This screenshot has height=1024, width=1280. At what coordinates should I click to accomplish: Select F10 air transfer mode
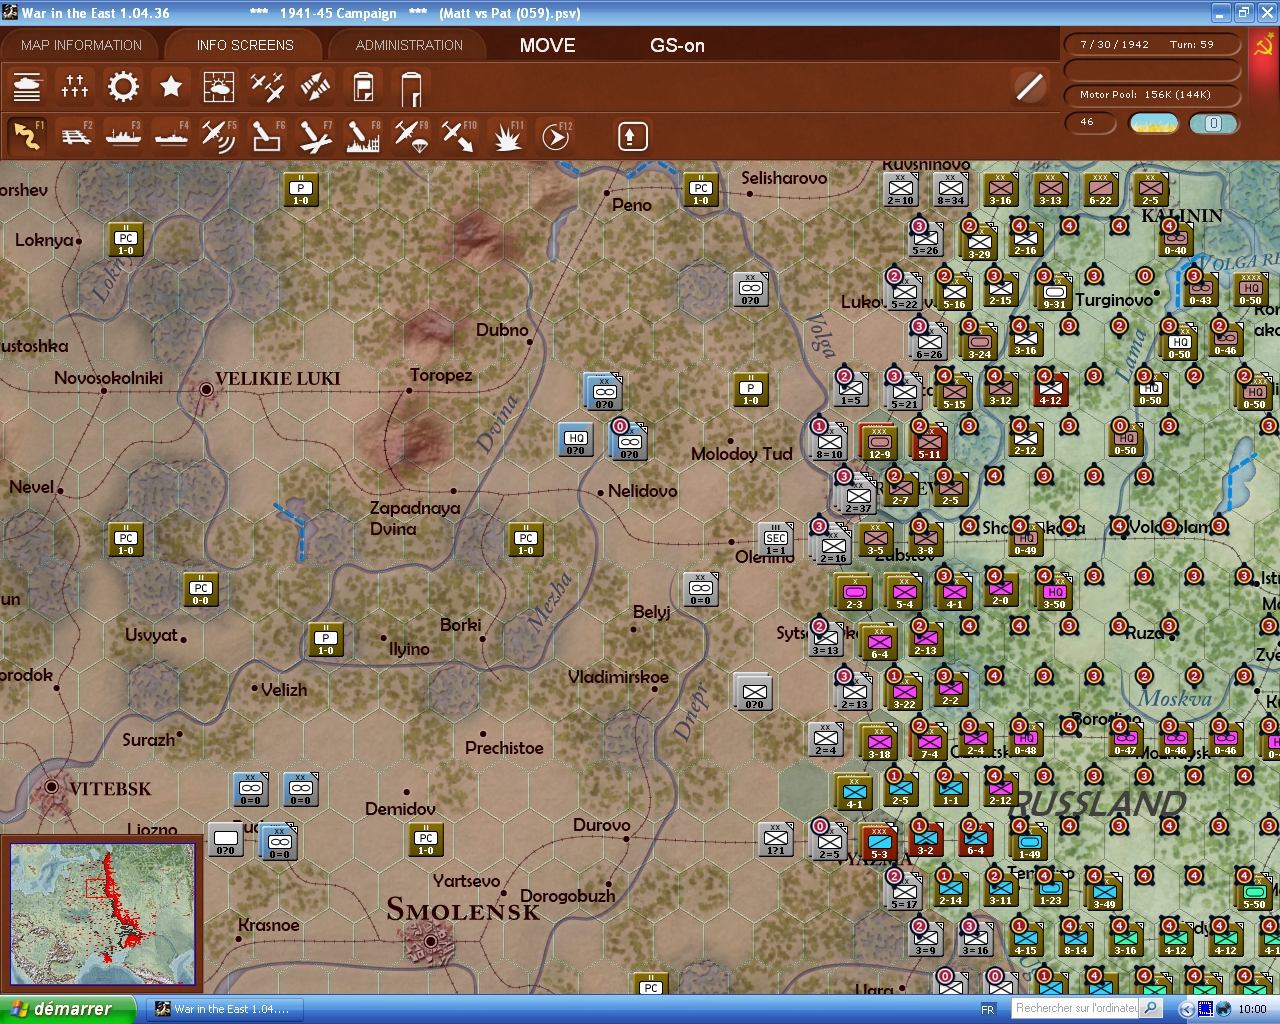(459, 136)
